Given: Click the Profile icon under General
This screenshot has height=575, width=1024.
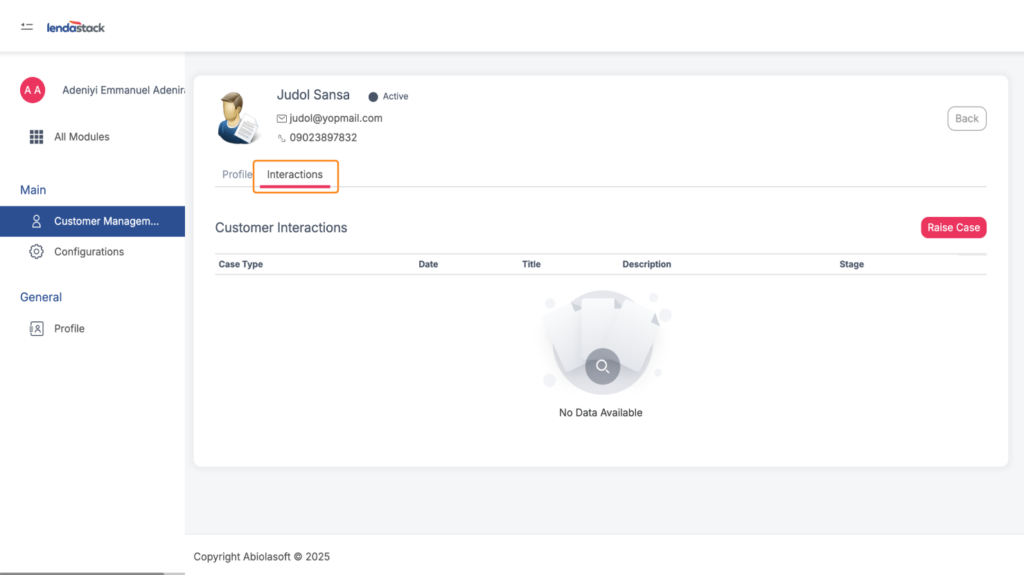Looking at the screenshot, I should [x=36, y=328].
